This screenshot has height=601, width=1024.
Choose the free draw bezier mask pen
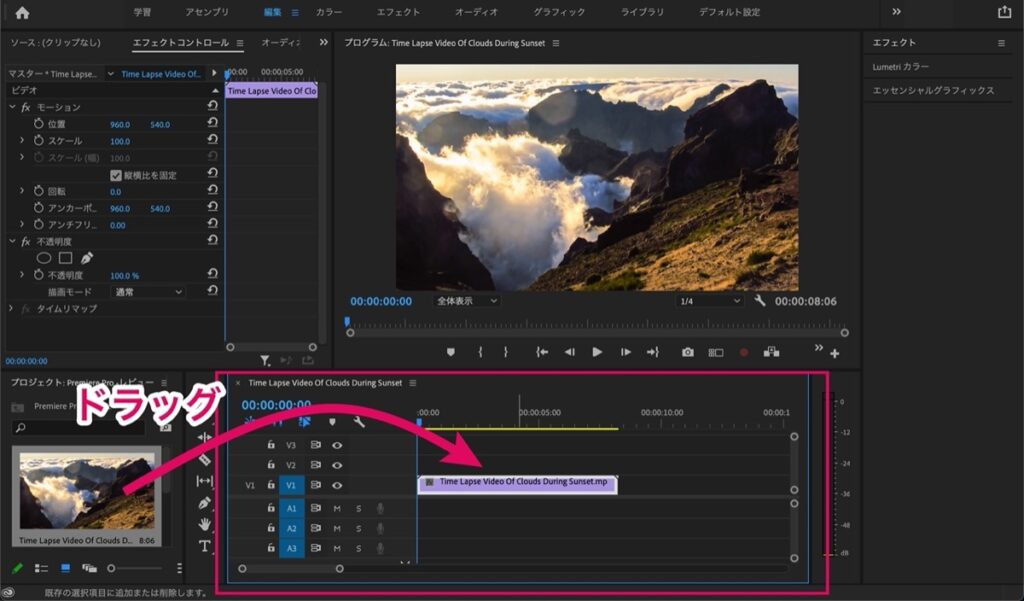[x=87, y=258]
